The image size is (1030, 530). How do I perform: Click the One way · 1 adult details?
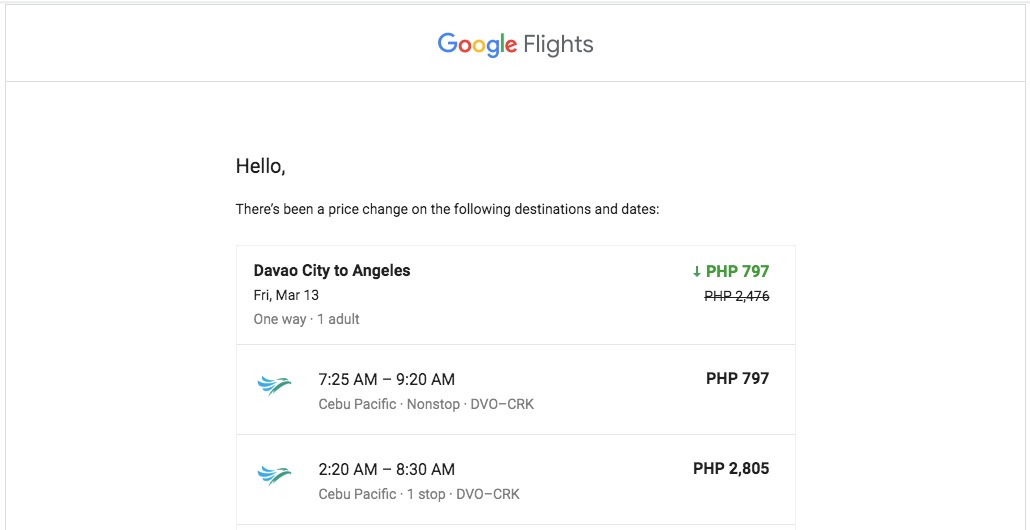[x=306, y=319]
